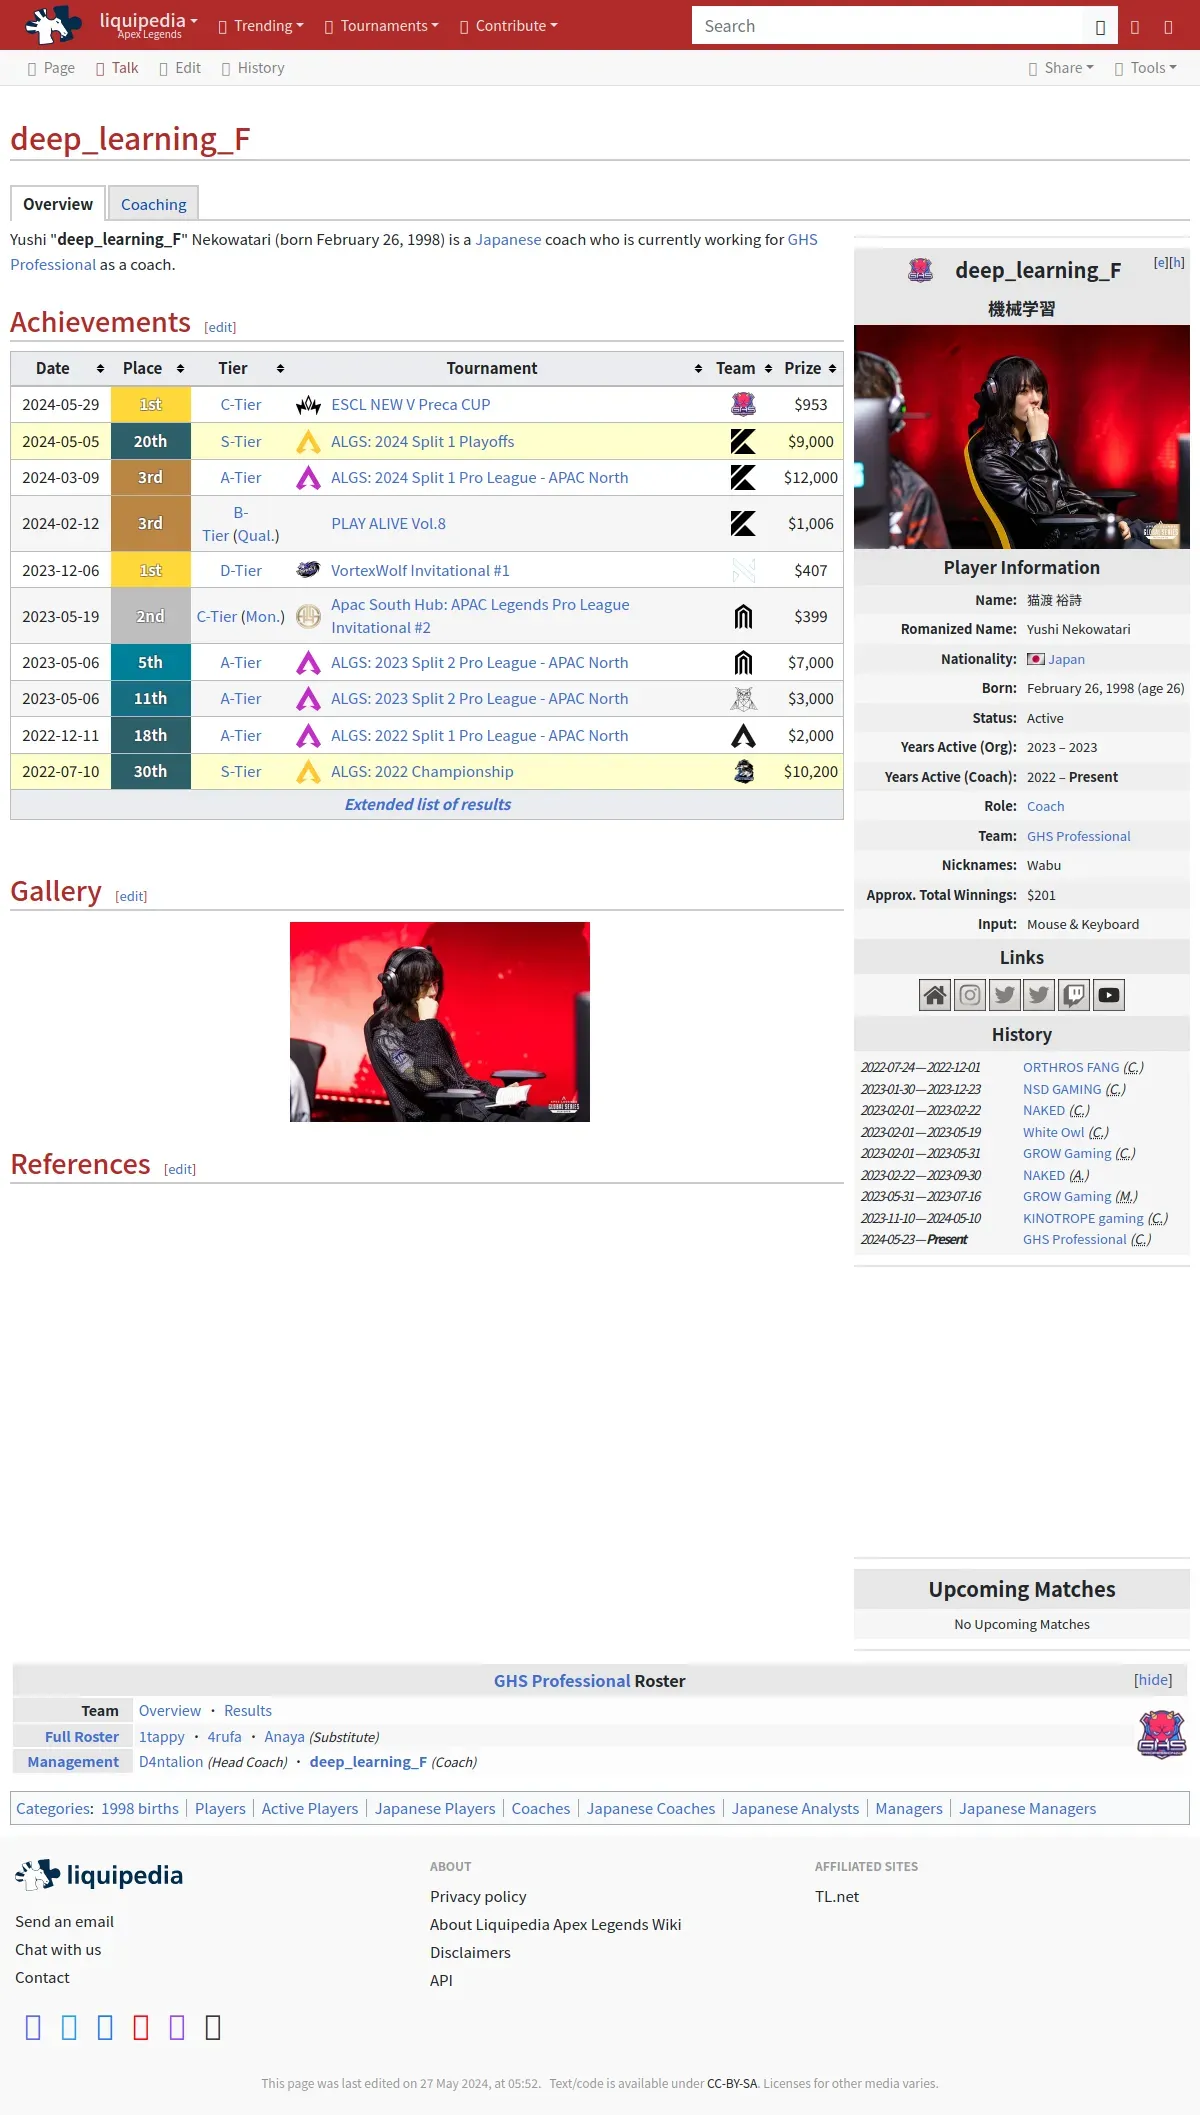Click GHS Professional logo in roster box
1200x2115 pixels.
point(1162,1734)
